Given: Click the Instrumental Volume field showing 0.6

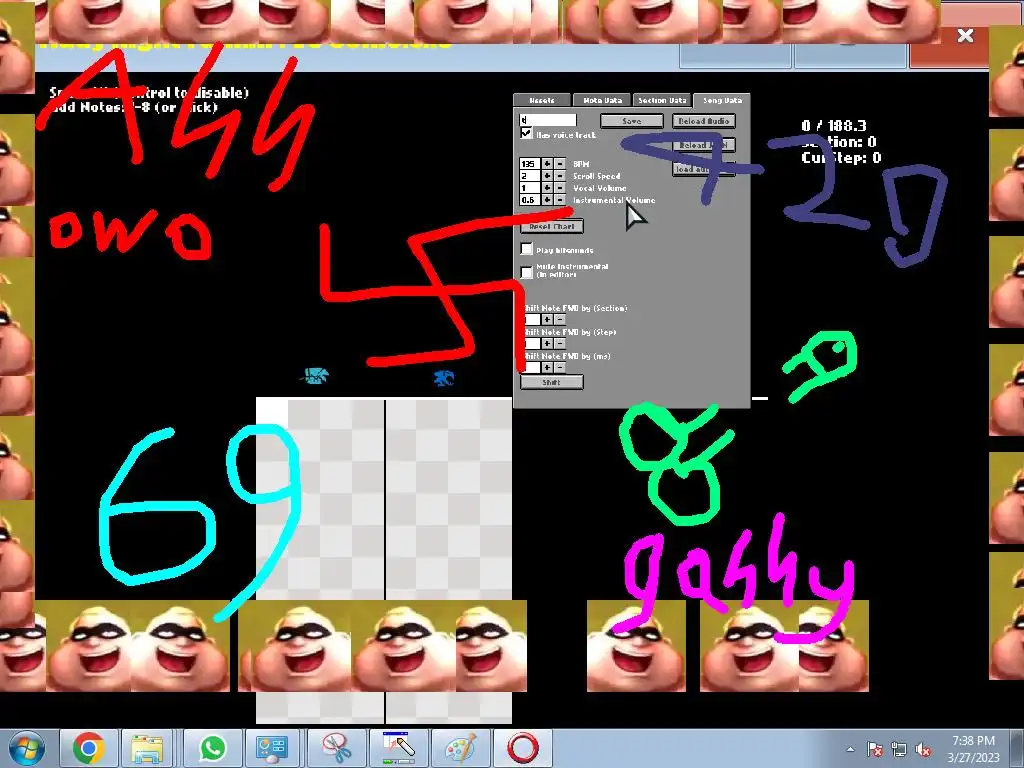Looking at the screenshot, I should pyautogui.click(x=530, y=200).
